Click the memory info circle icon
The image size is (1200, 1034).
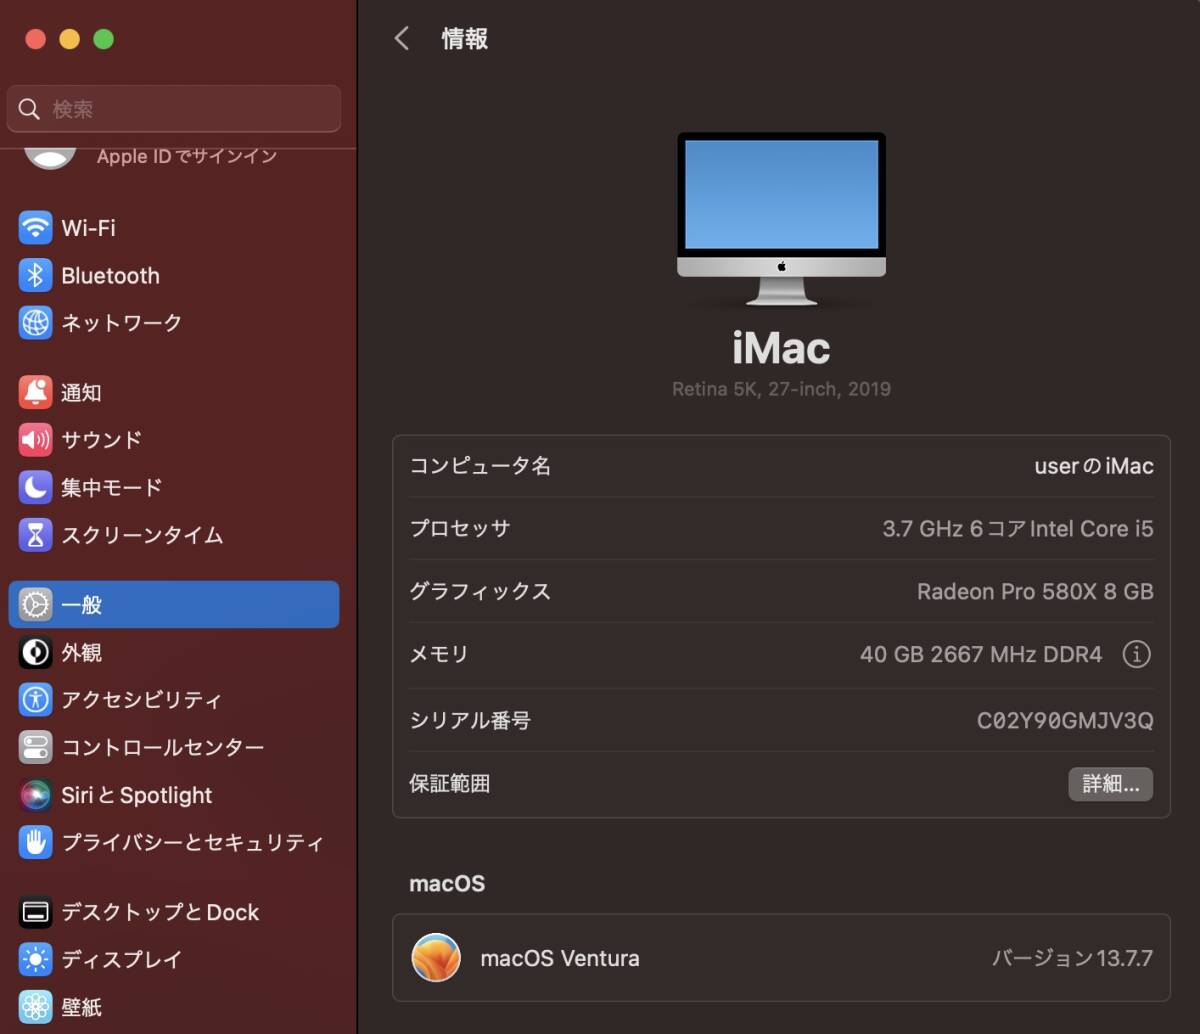[1136, 655]
